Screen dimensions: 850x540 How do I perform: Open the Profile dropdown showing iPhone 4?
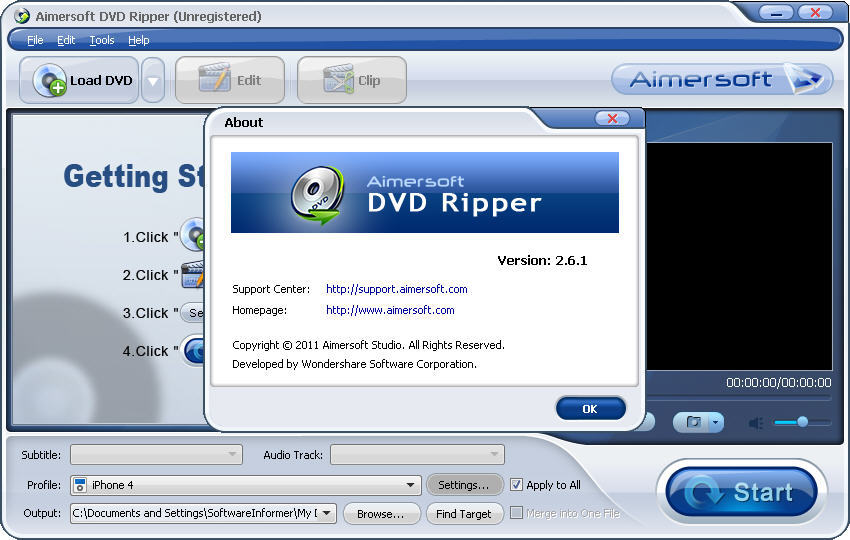246,485
